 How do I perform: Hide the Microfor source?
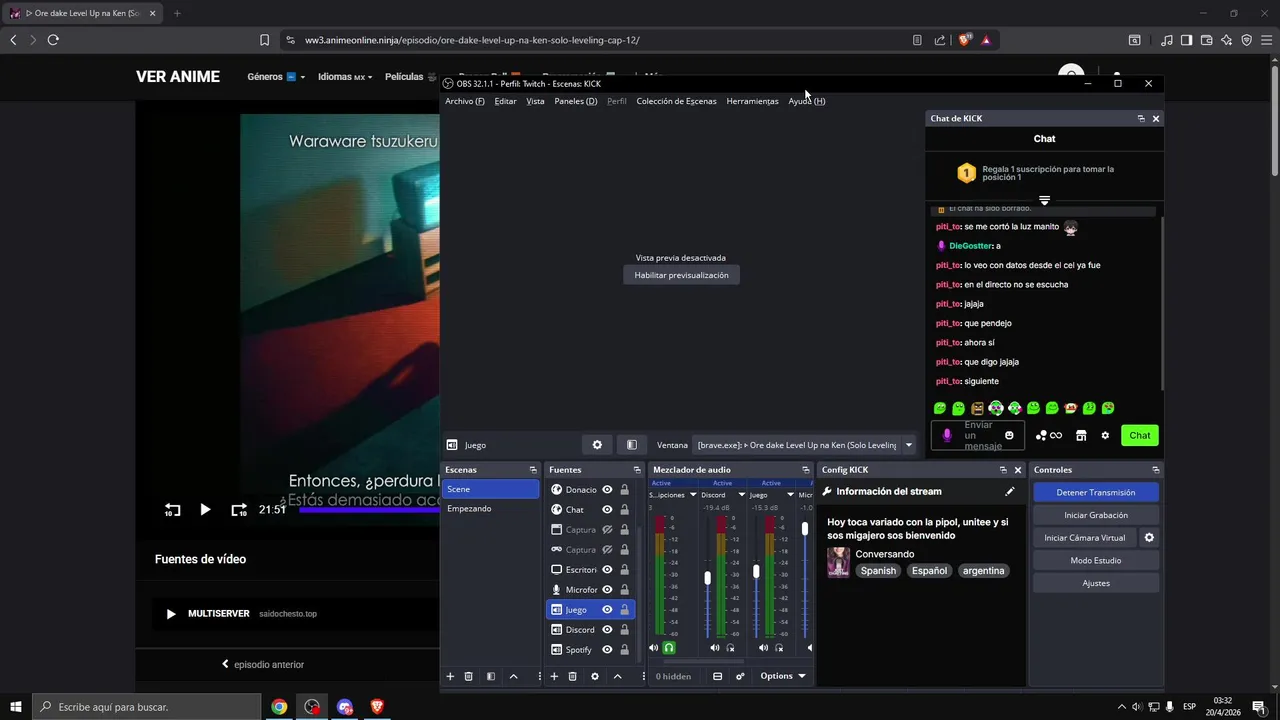(x=607, y=590)
